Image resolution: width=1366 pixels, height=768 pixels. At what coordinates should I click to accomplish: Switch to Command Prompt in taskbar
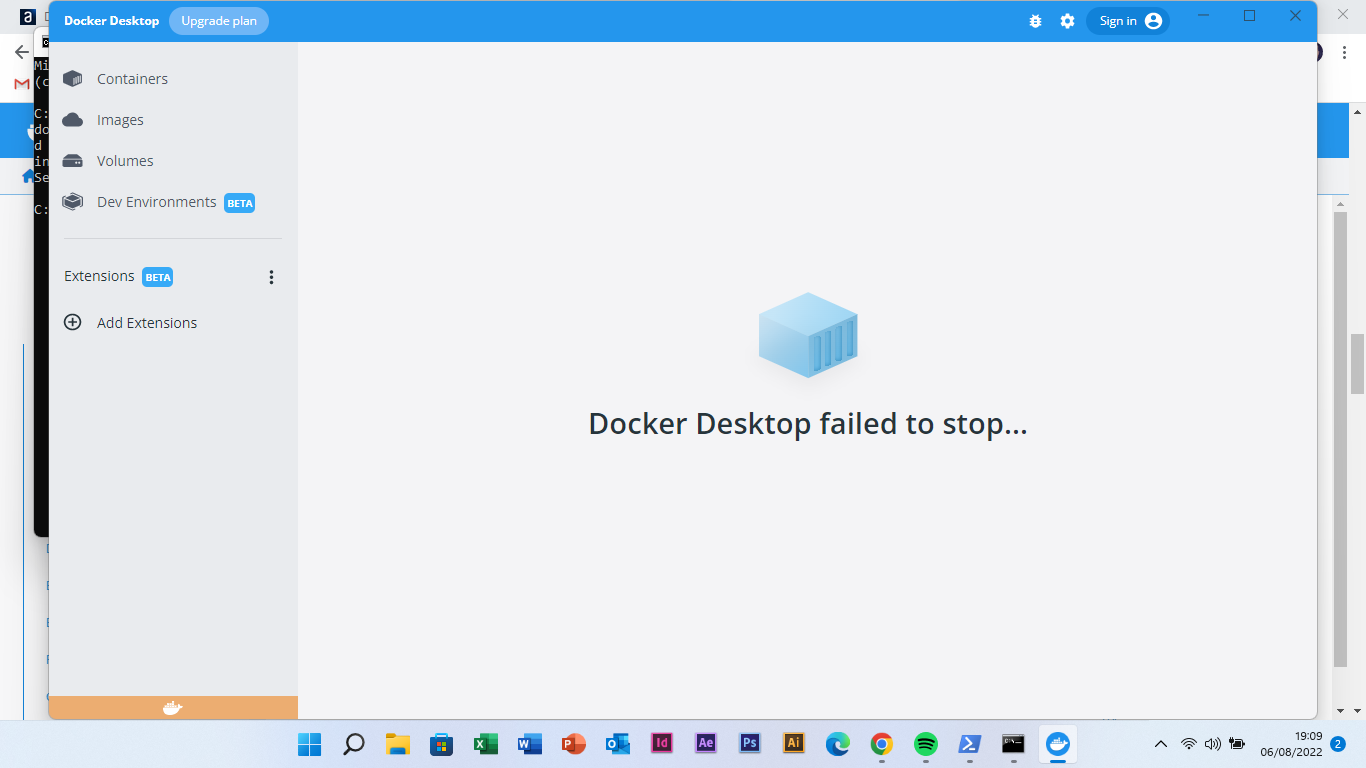(1013, 744)
